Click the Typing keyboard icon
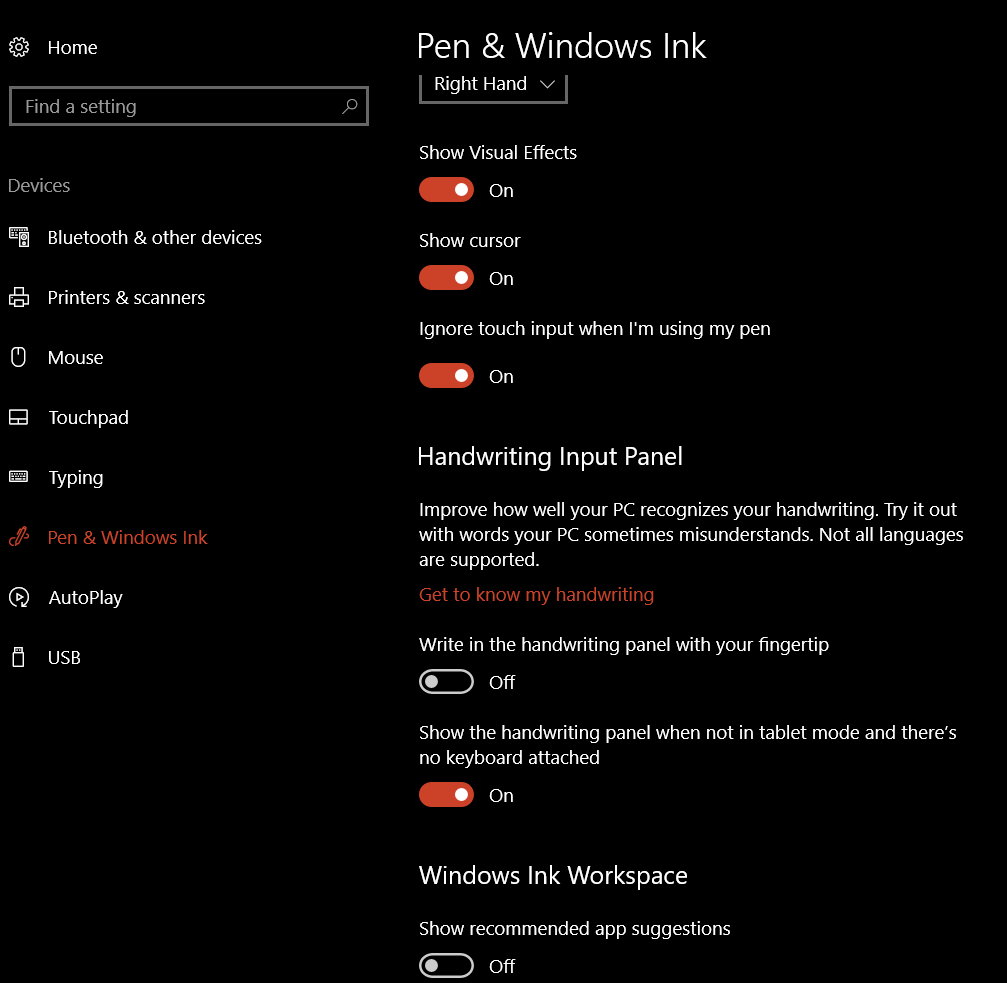This screenshot has width=1007, height=983. [x=19, y=477]
